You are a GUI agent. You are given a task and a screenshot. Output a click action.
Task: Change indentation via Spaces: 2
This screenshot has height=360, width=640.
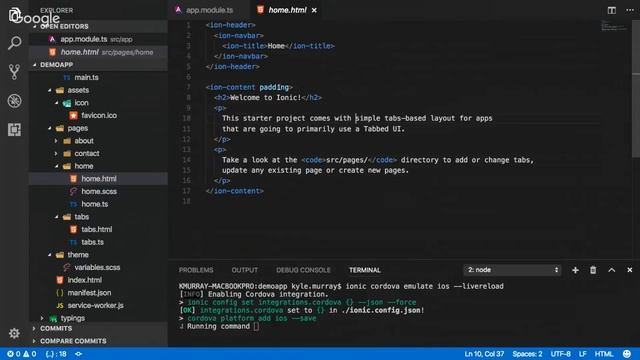527,354
